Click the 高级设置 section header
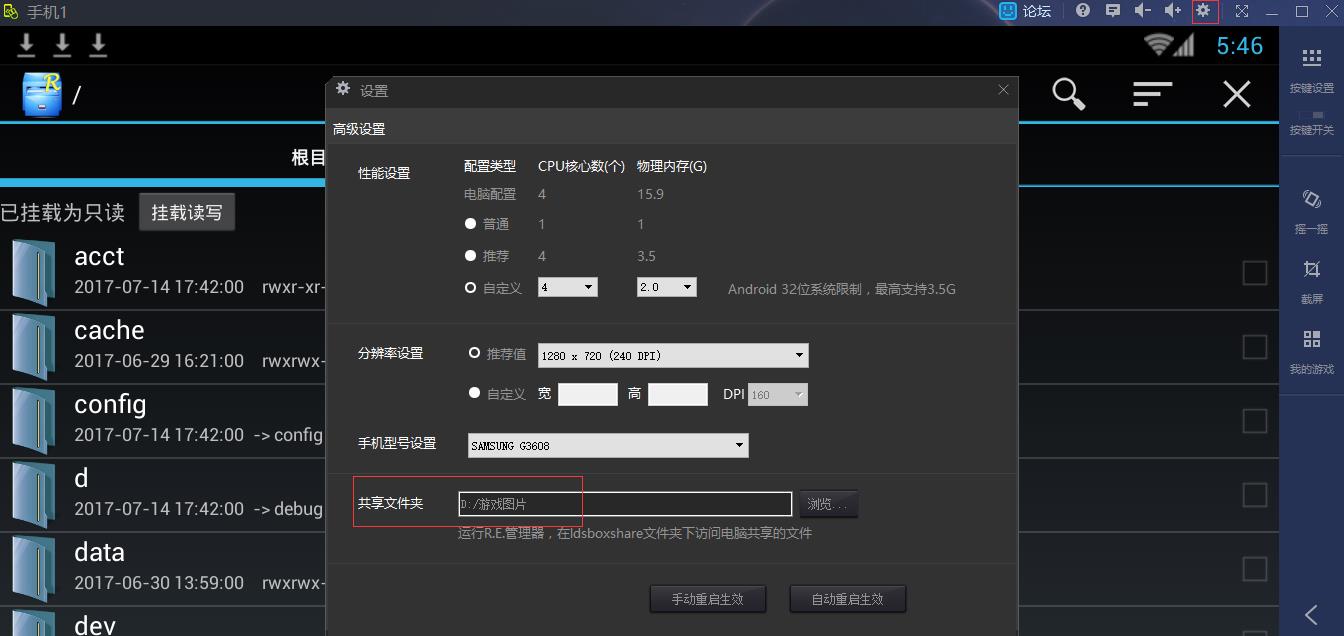The image size is (1344, 636). pyautogui.click(x=359, y=129)
